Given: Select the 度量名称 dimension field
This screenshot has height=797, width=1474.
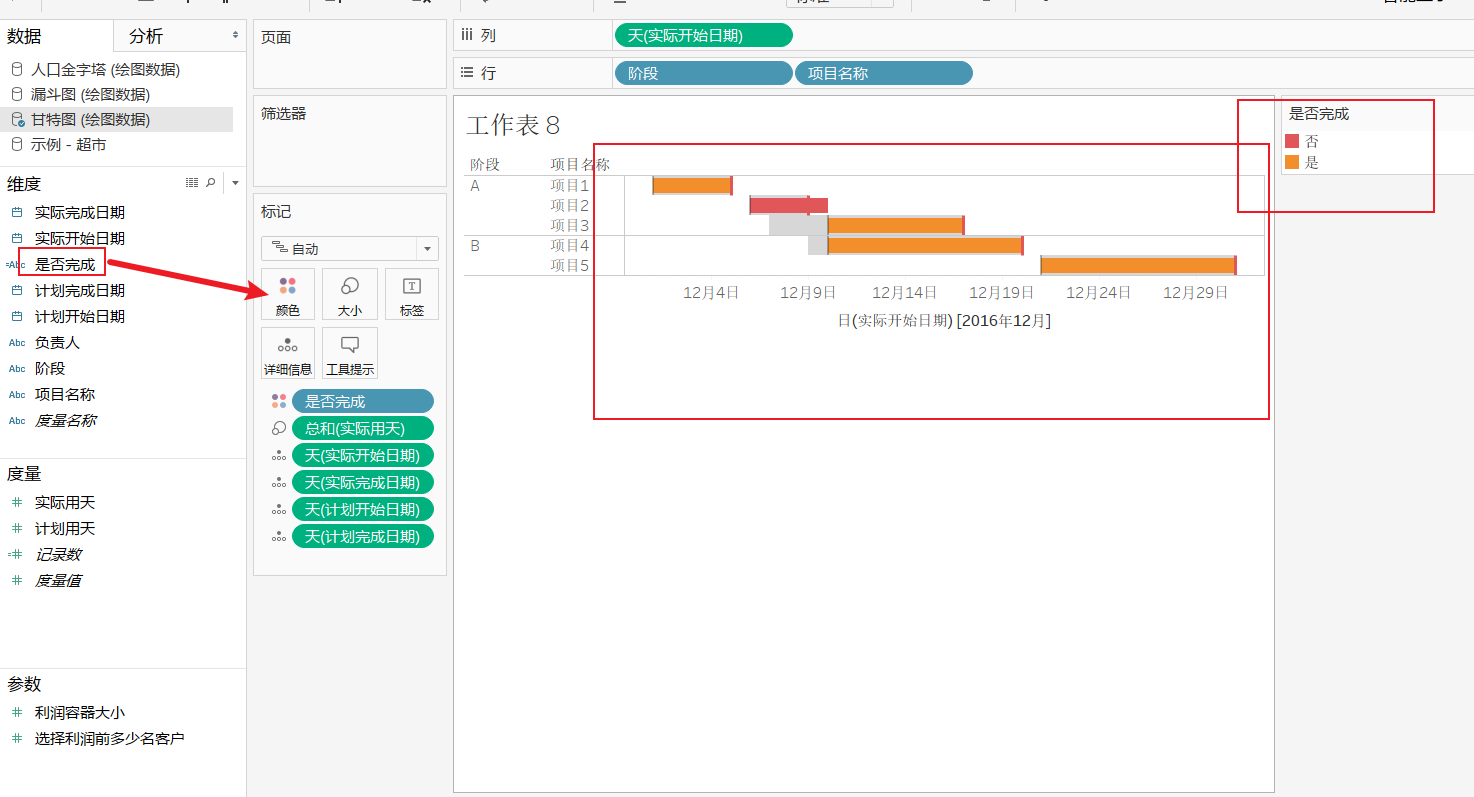Looking at the screenshot, I should [x=65, y=420].
